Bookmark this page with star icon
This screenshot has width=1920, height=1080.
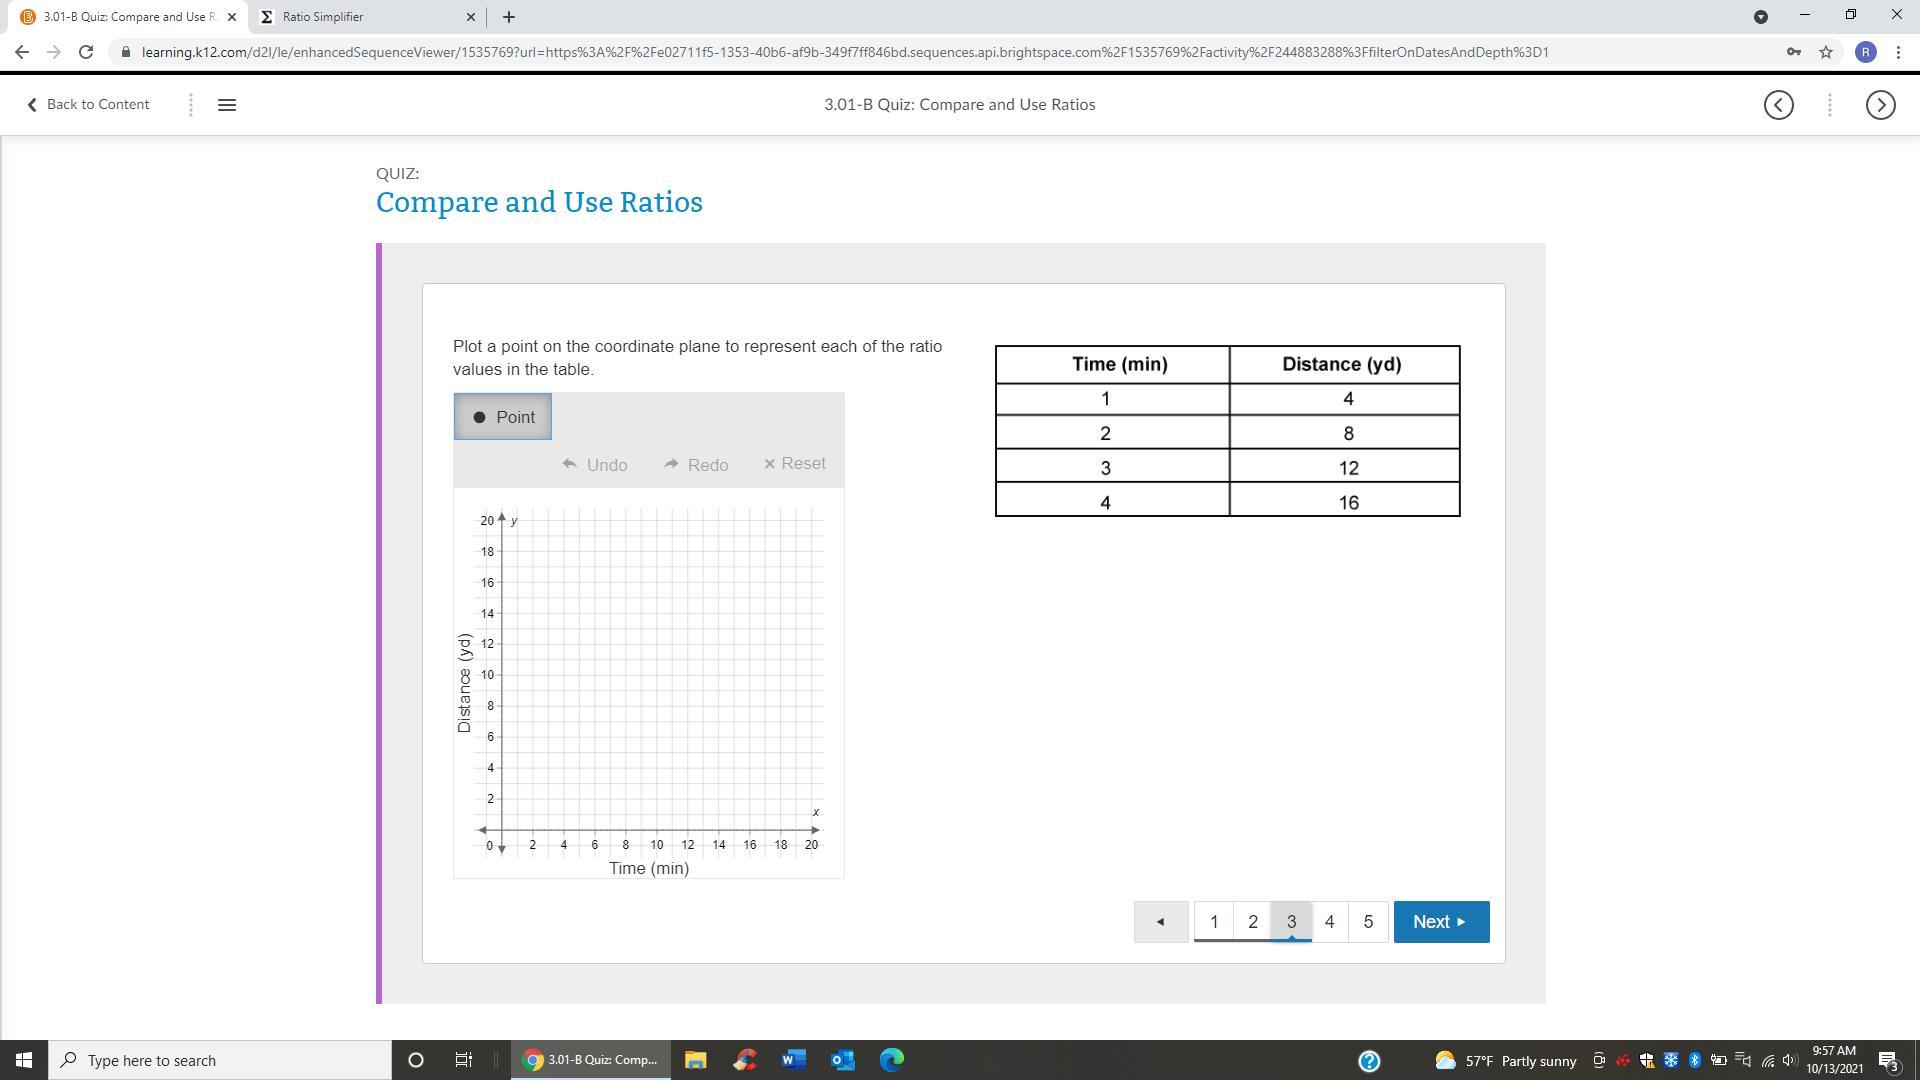pos(1826,52)
